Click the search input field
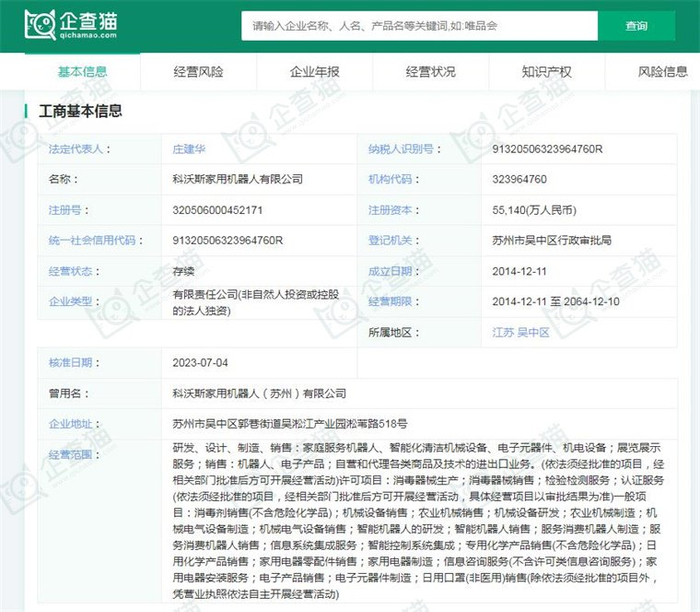Image resolution: width=700 pixels, height=612 pixels. [419, 26]
